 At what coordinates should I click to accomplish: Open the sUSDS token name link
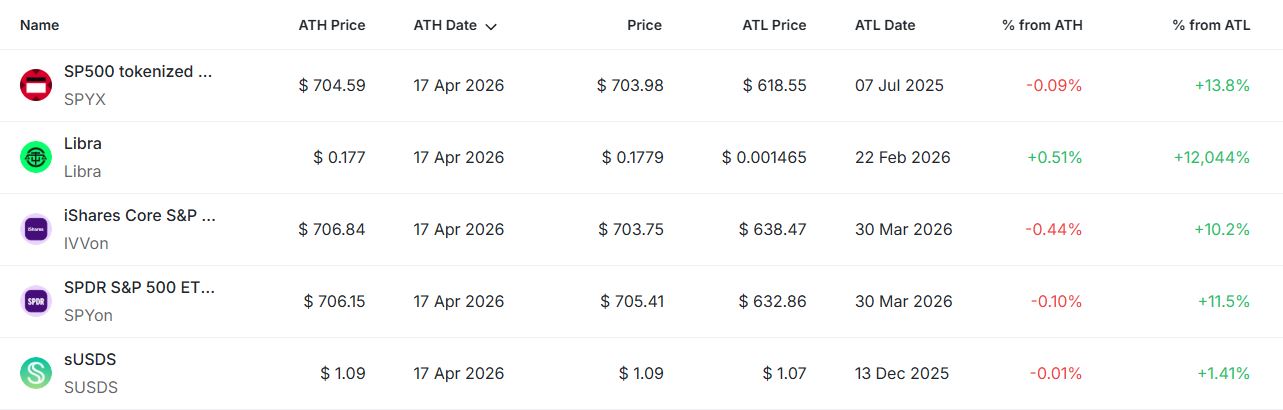[90, 360]
